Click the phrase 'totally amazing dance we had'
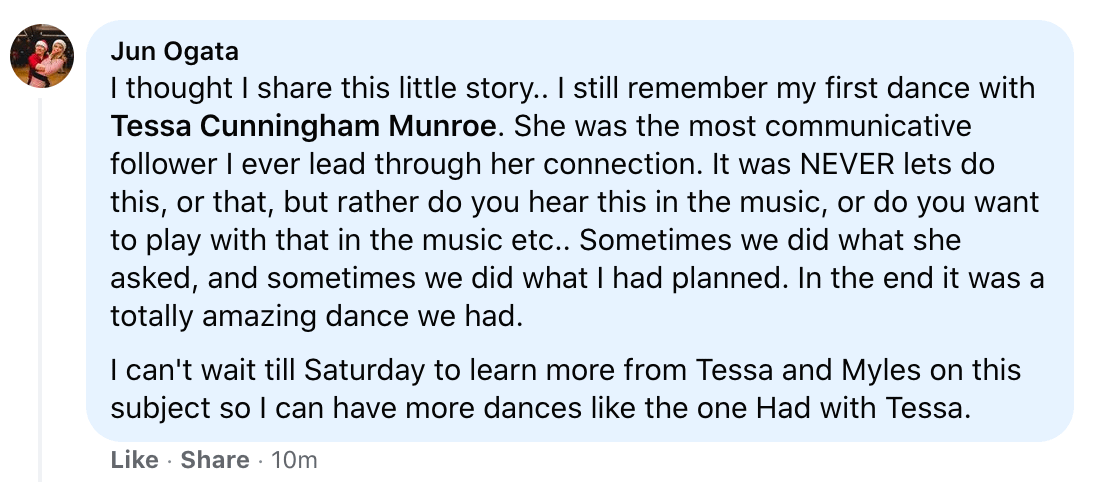The height and width of the screenshot is (482, 1114). (317, 317)
